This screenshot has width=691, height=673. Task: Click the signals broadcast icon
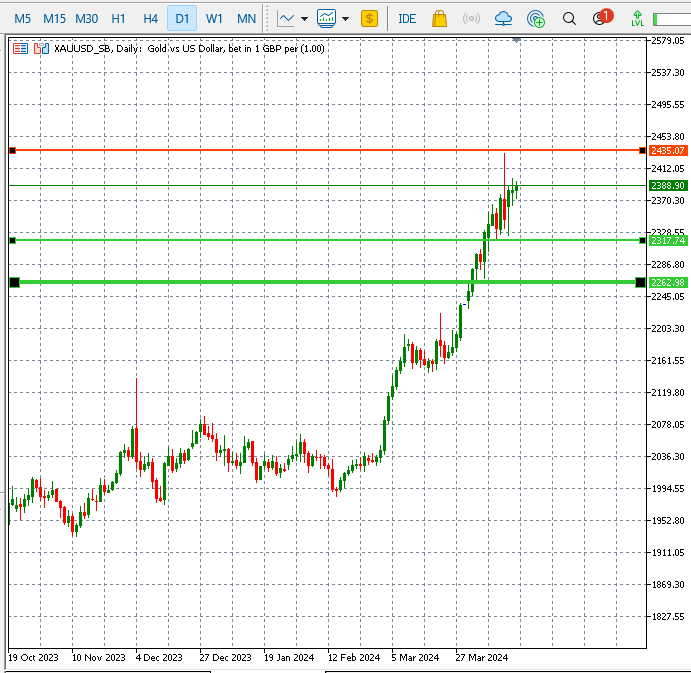pyautogui.click(x=471, y=18)
